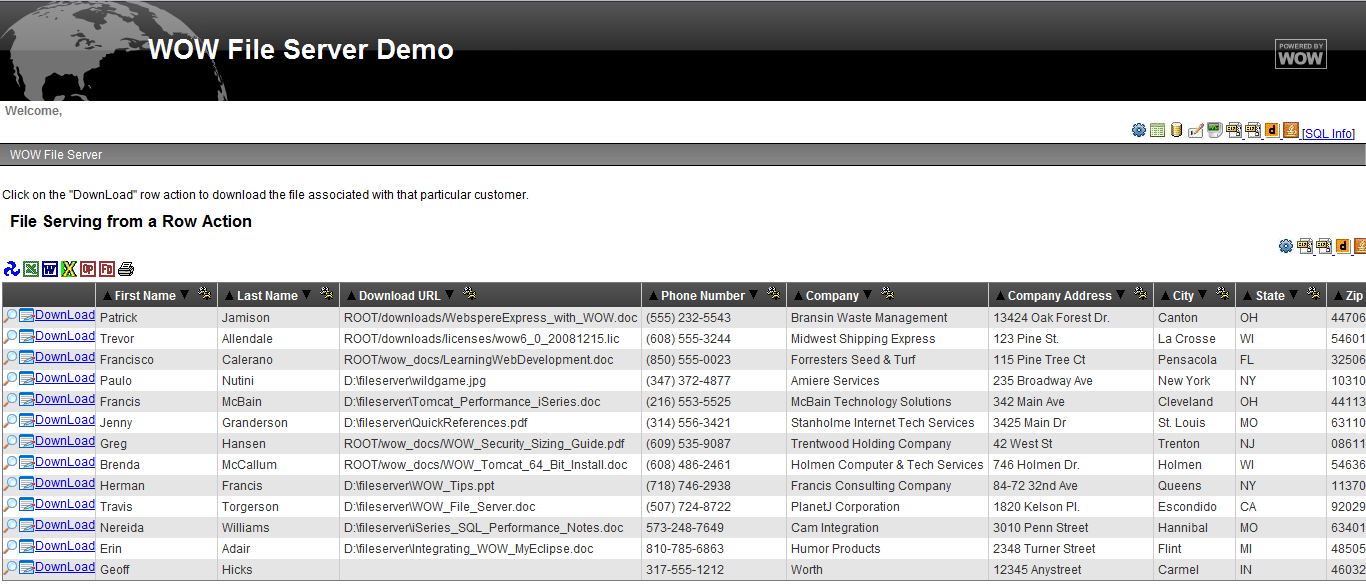Click the blue refresh swirl icon
1366x584 pixels.
pos(12,269)
